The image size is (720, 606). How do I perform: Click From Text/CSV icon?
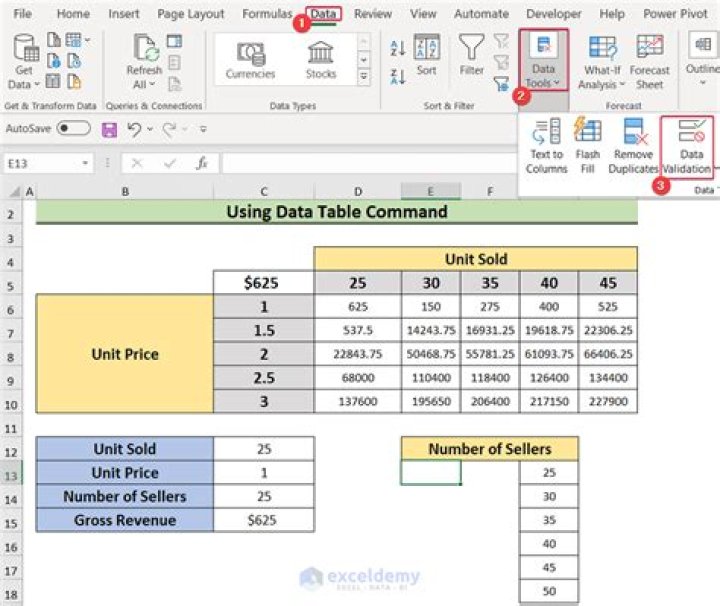[x=54, y=40]
